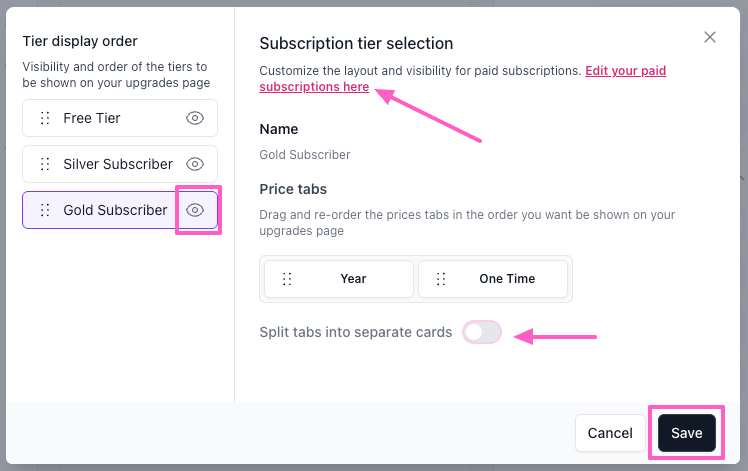Click the Split tabs into separate cards label
This screenshot has height=471, width=748.
(x=355, y=332)
